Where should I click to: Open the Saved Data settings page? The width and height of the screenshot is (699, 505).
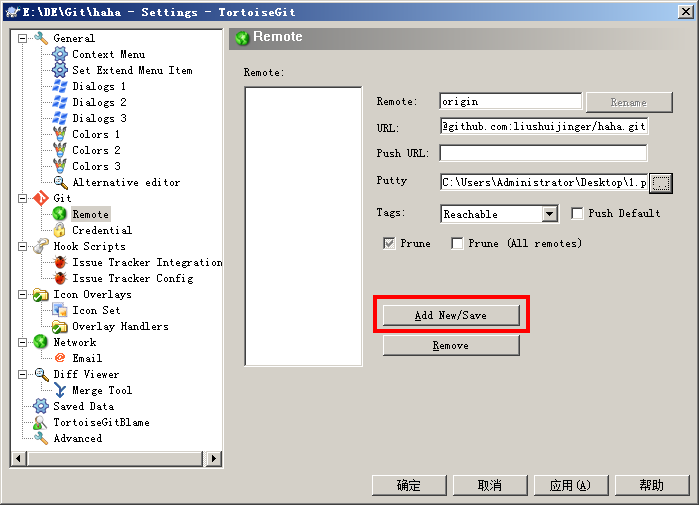tap(83, 406)
